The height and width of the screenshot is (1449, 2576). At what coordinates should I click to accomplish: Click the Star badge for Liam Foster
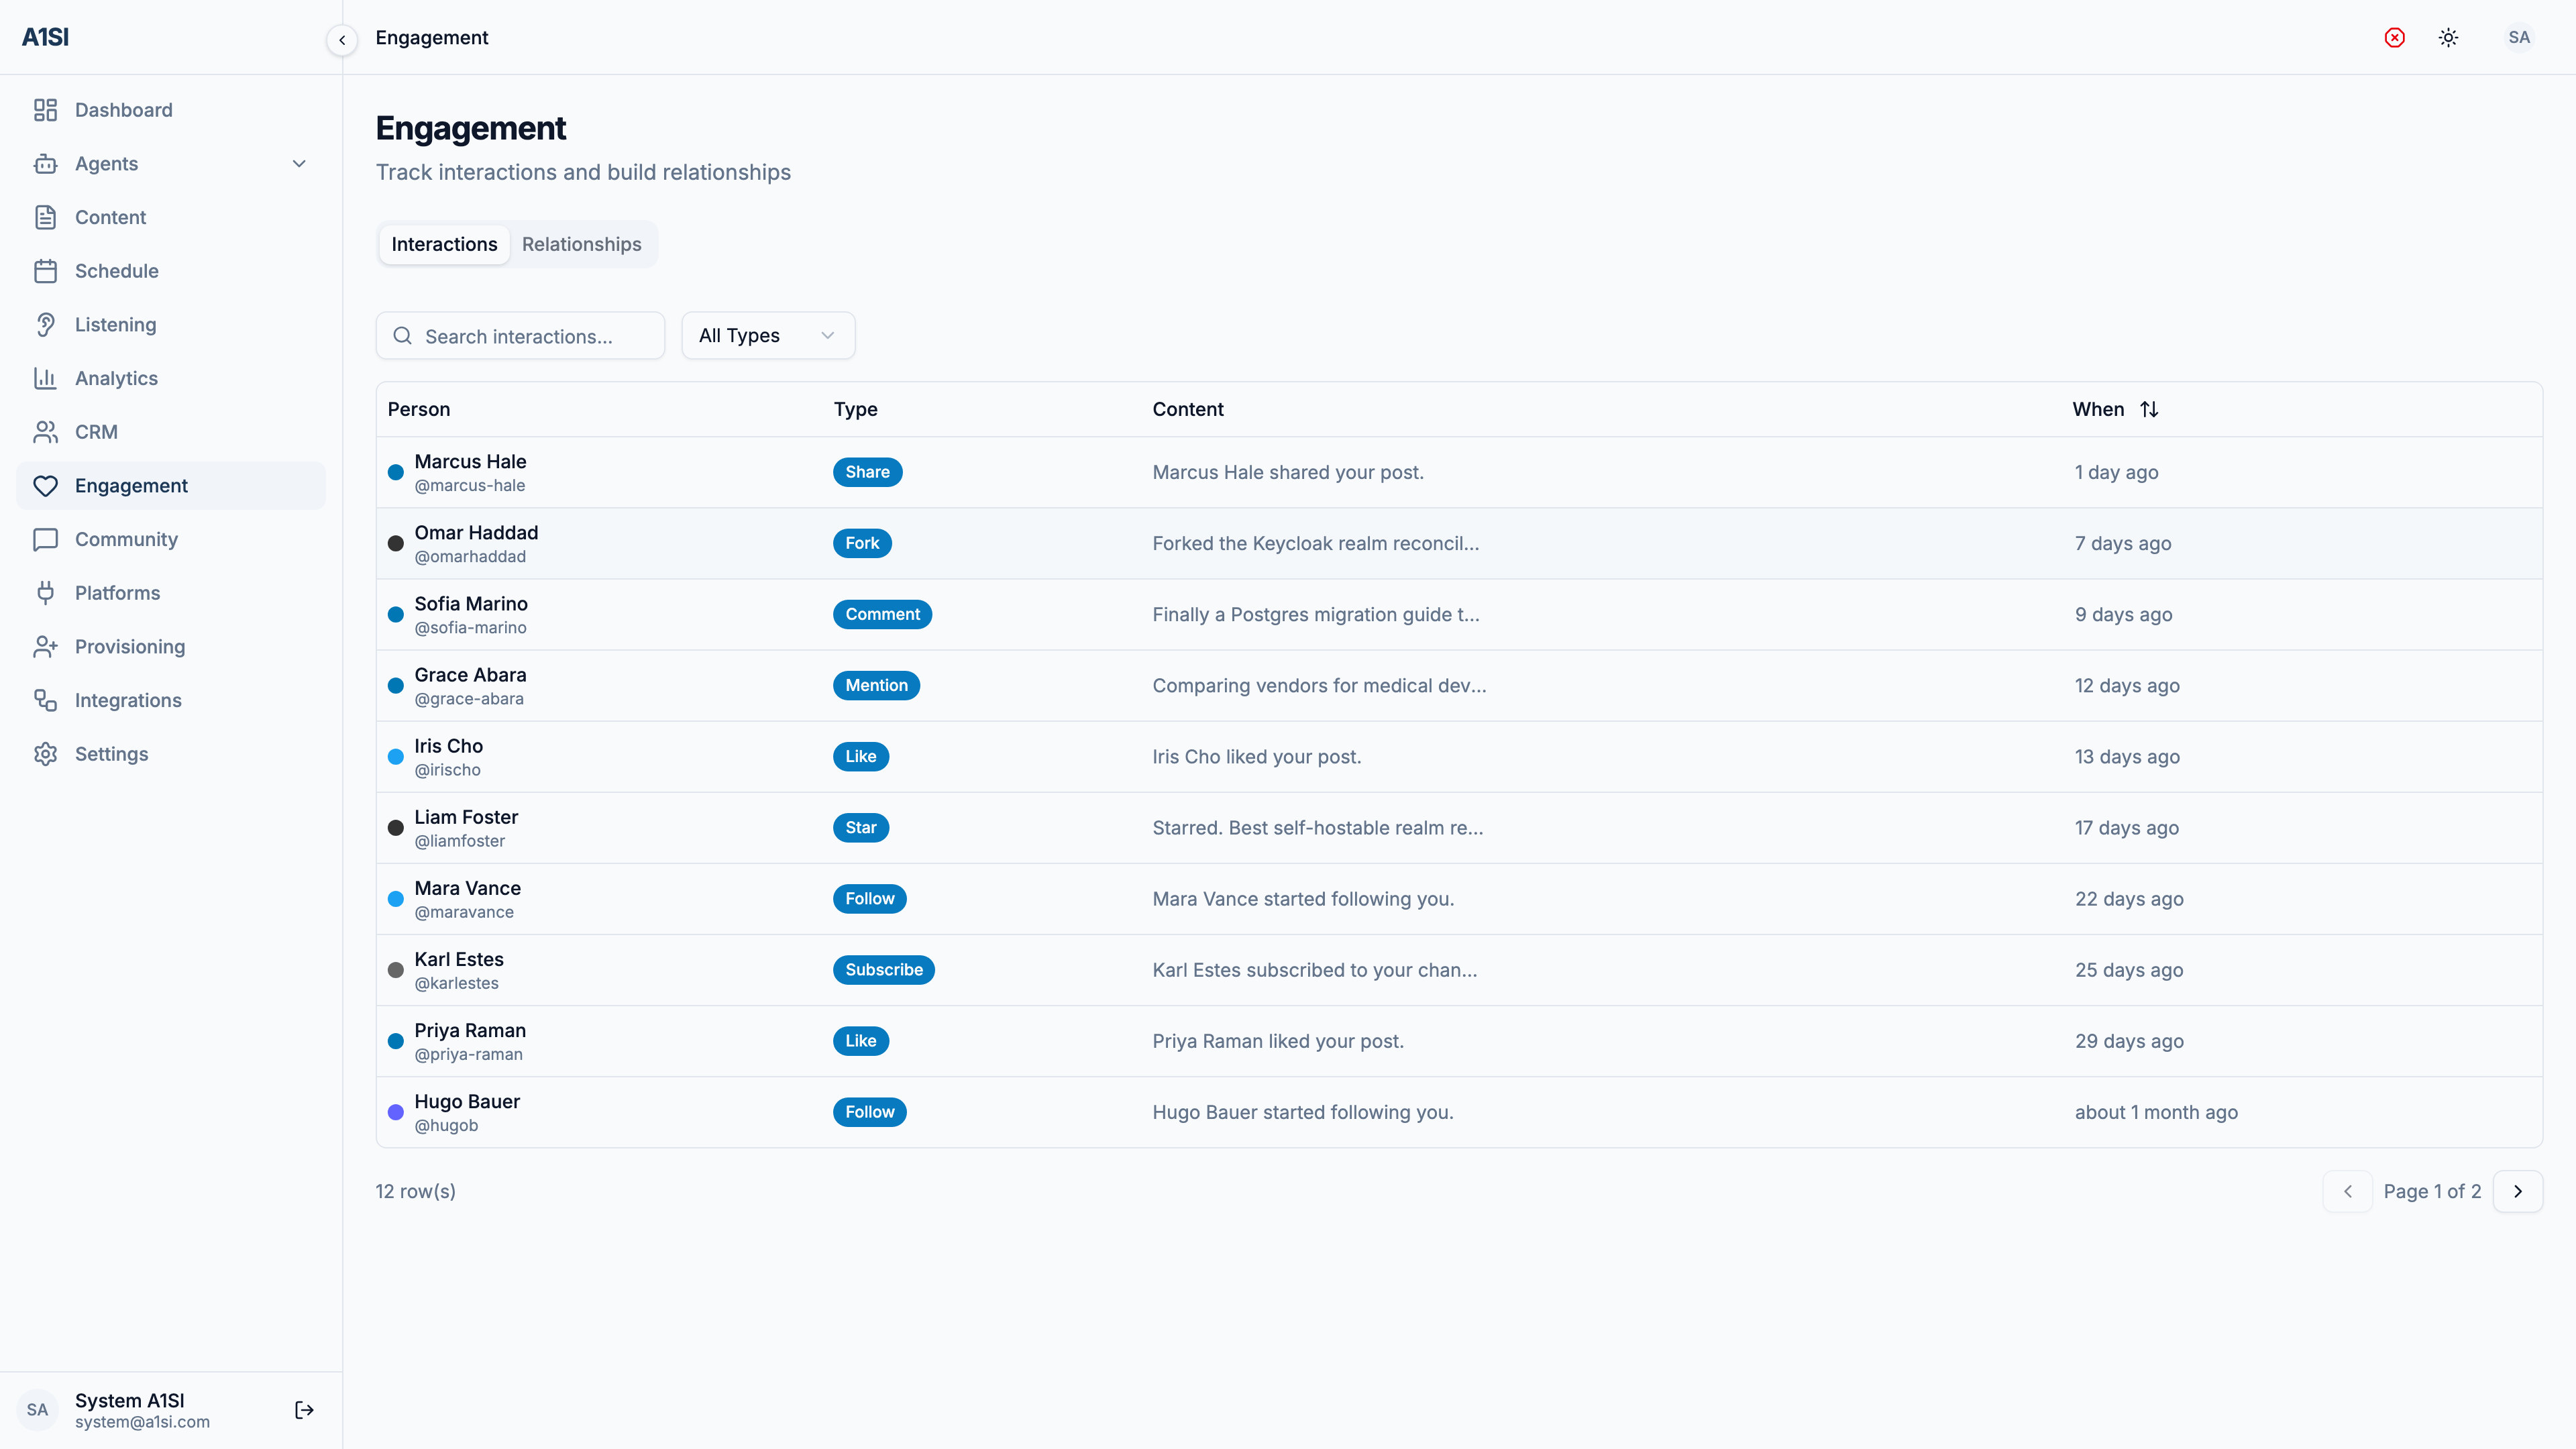coord(860,828)
